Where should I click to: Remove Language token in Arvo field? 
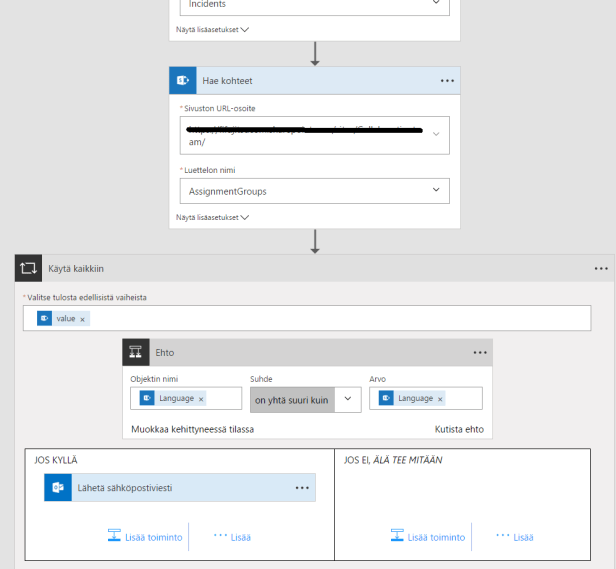(440, 399)
